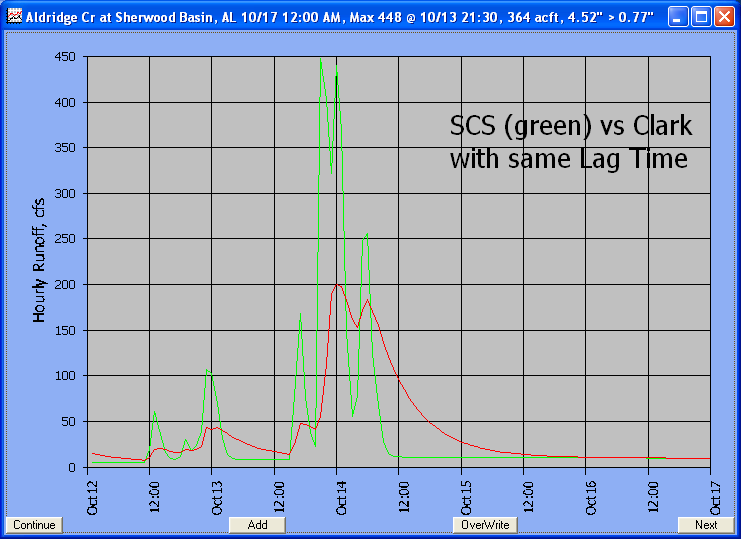Select the SCS vs Clark annotation text

pos(570,142)
